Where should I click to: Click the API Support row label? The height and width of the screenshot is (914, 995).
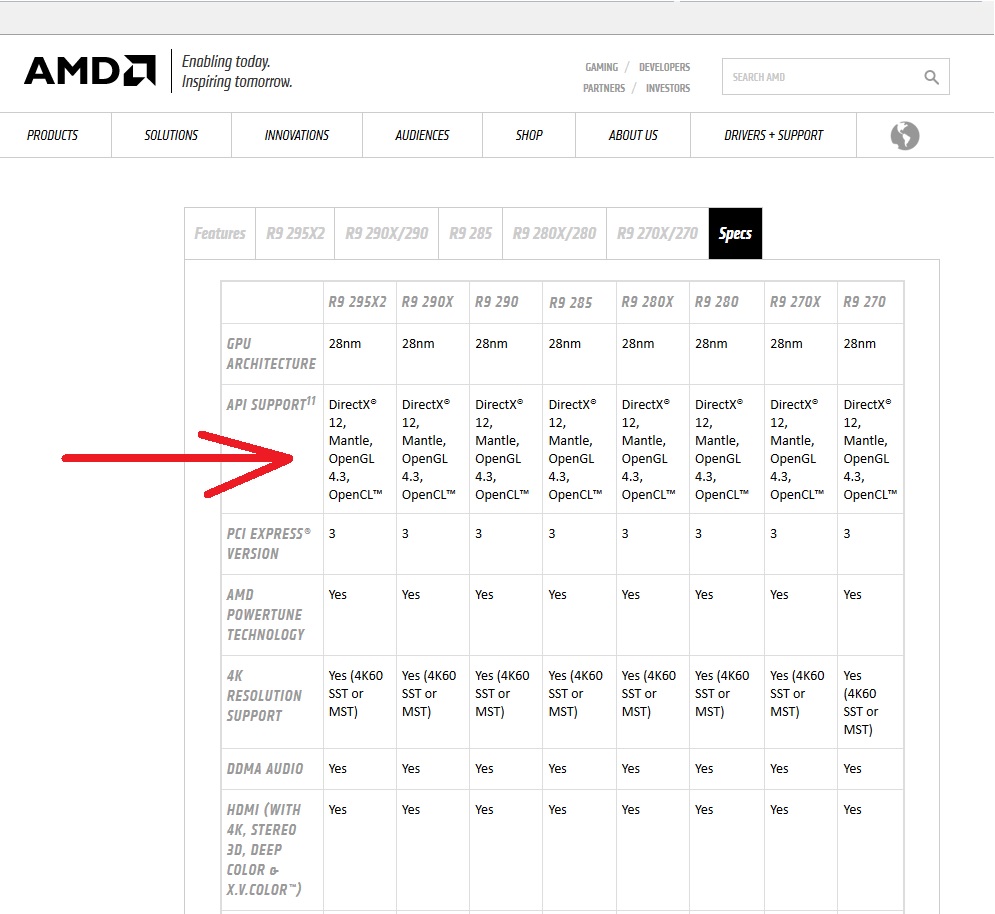coord(271,404)
